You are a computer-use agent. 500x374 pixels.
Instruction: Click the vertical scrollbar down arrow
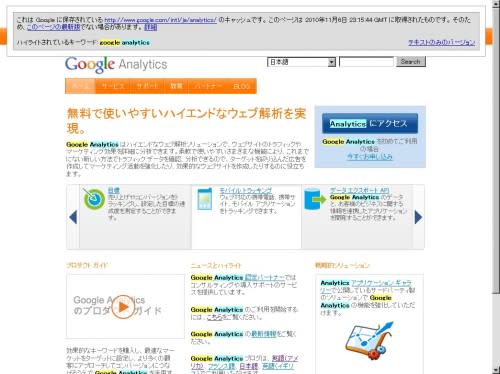pos(496,370)
